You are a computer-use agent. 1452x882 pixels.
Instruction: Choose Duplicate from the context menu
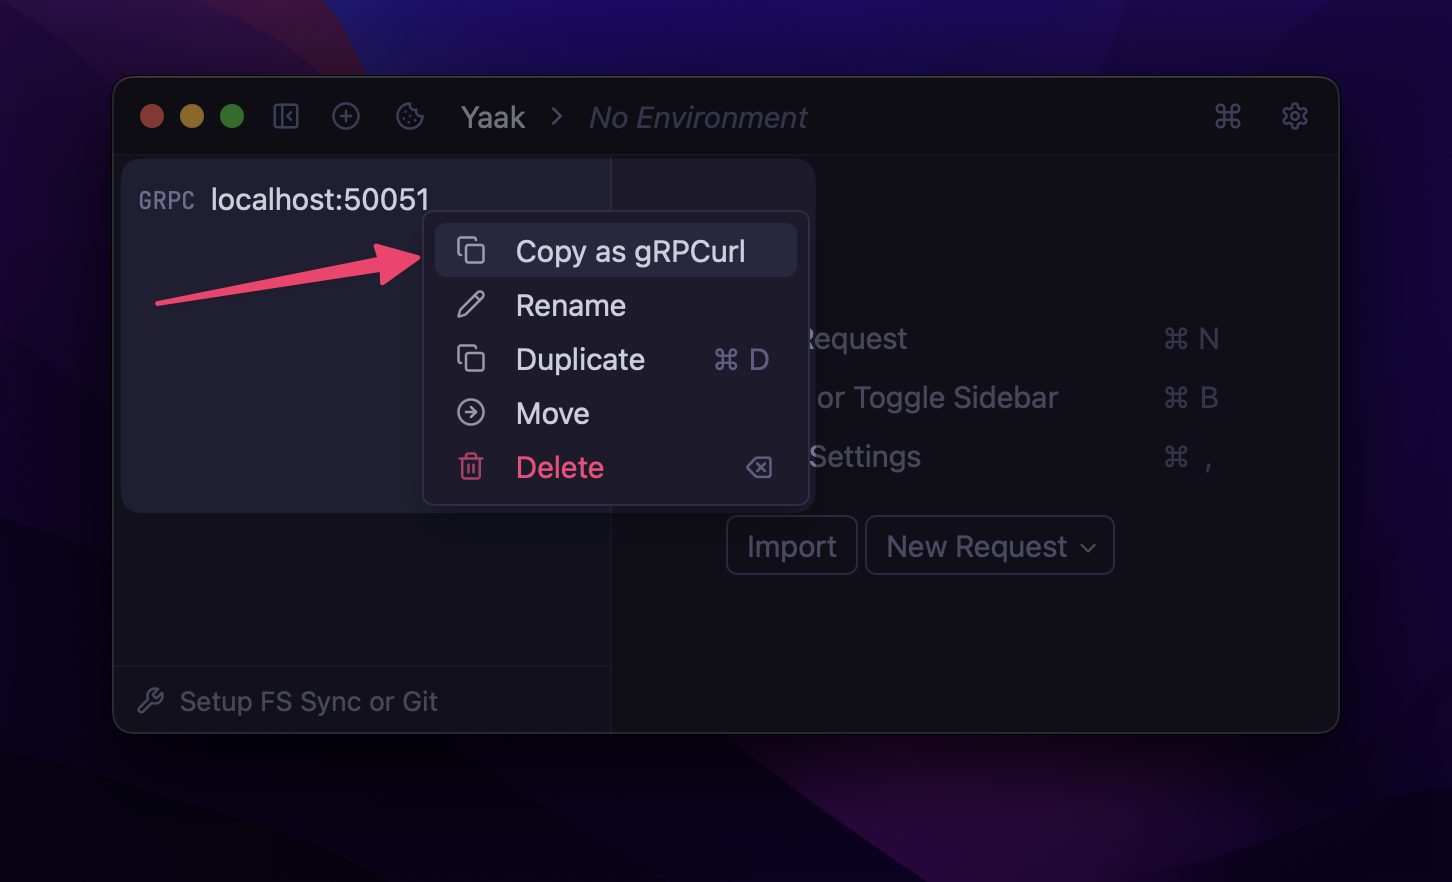(x=579, y=359)
